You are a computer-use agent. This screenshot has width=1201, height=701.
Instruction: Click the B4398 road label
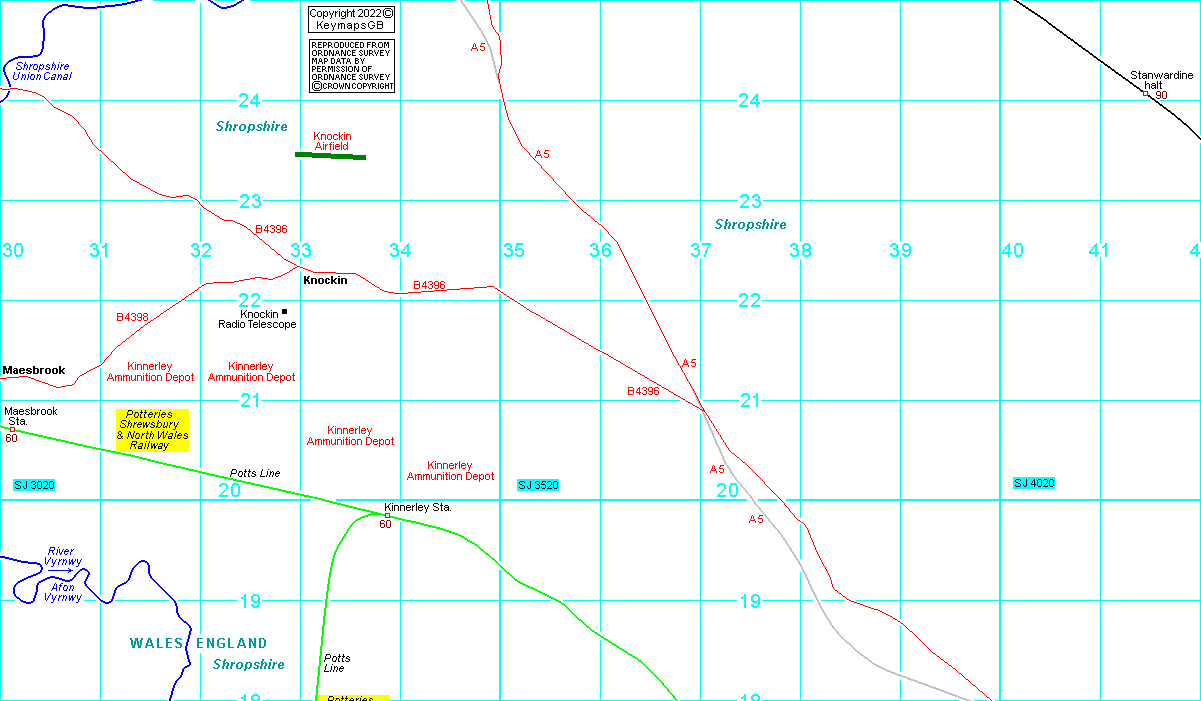click(x=132, y=317)
